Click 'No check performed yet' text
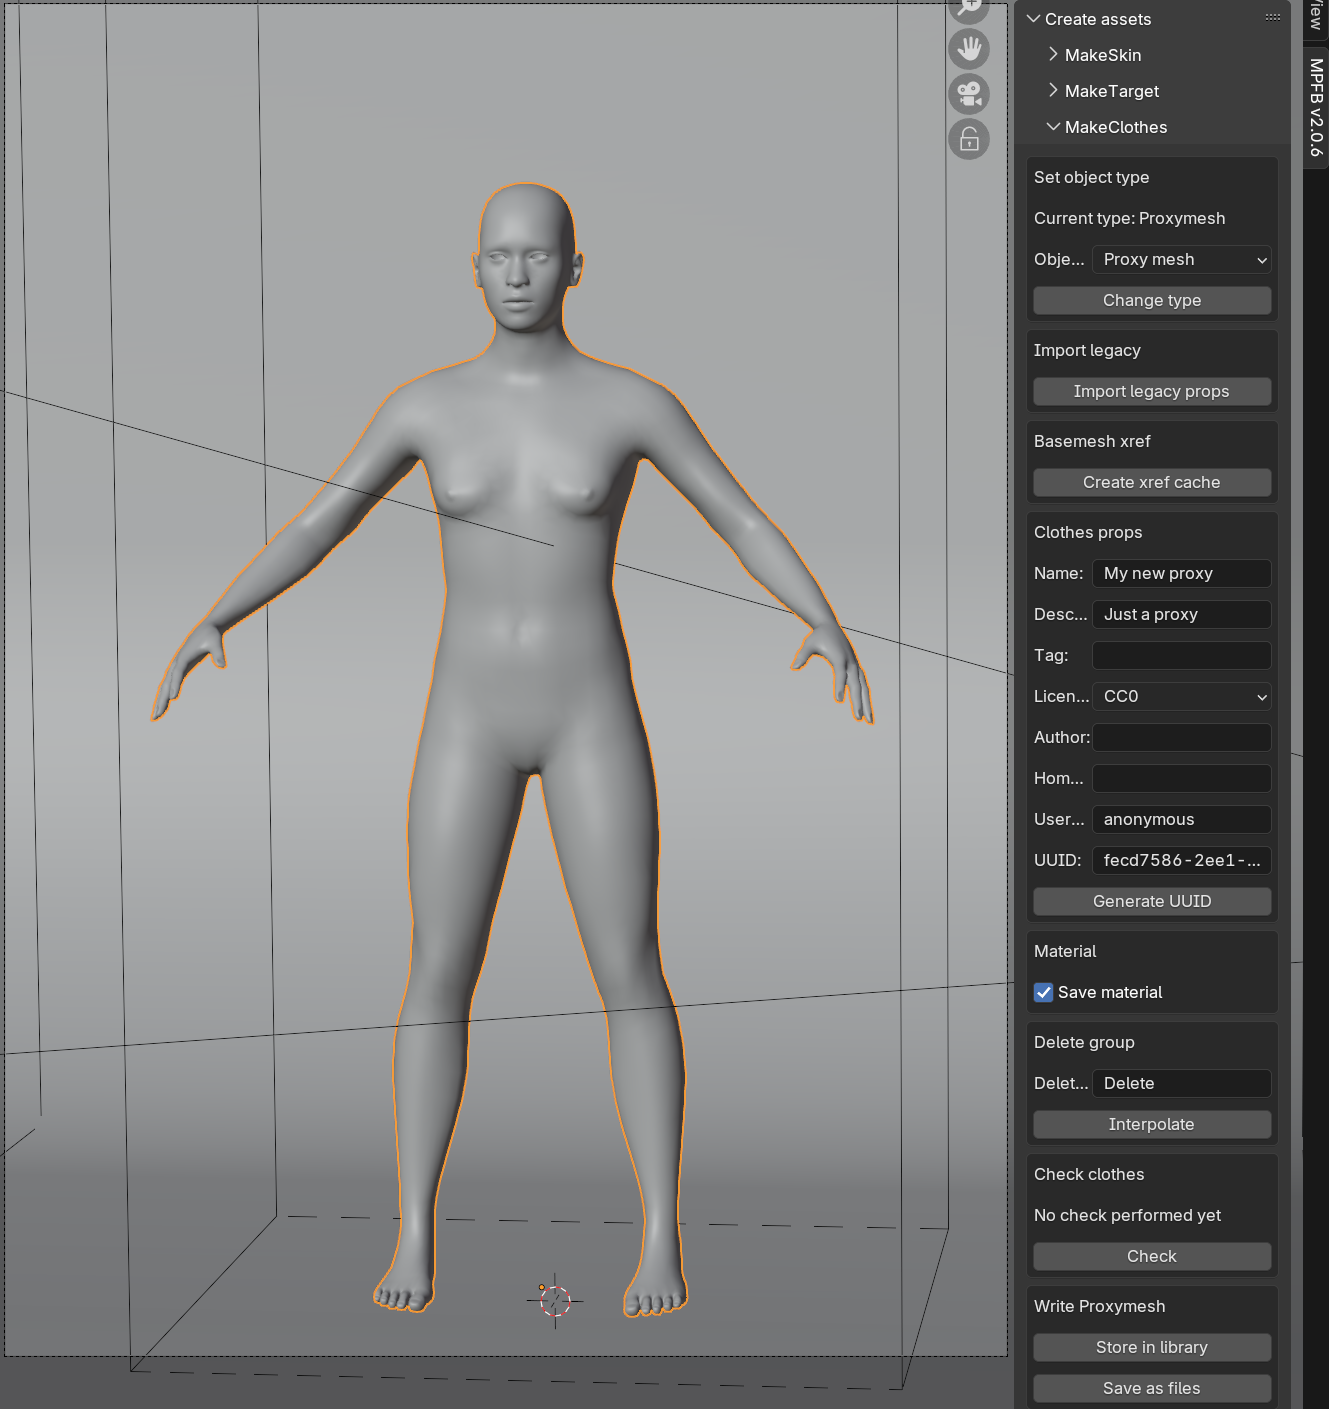Screen dimensions: 1329x1409 click(1127, 1215)
